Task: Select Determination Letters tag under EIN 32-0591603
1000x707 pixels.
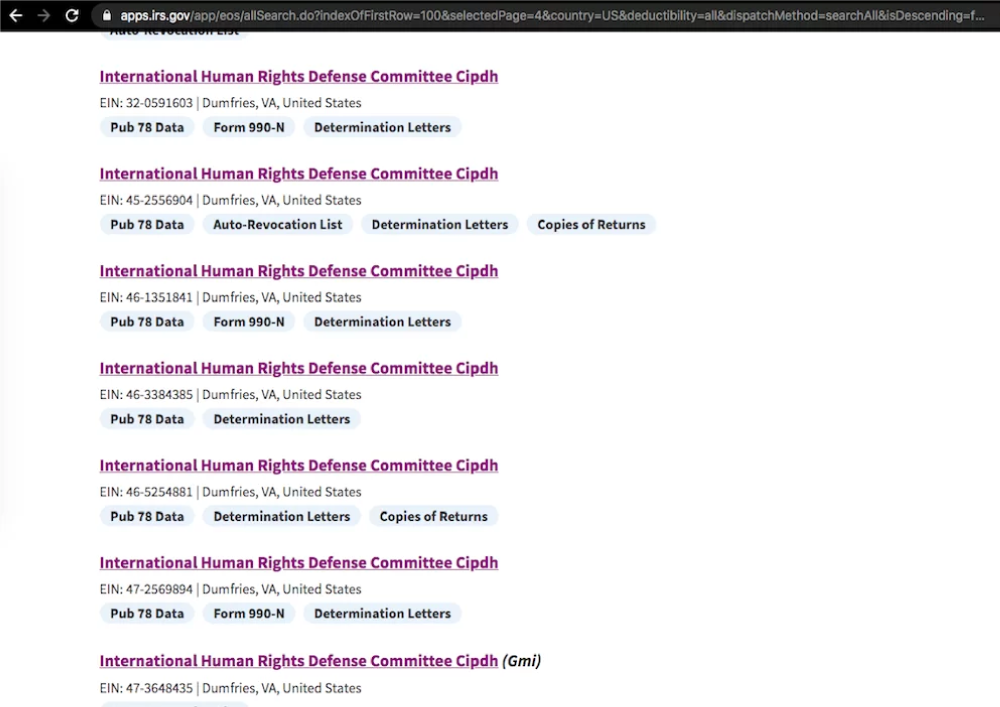Action: tap(382, 127)
